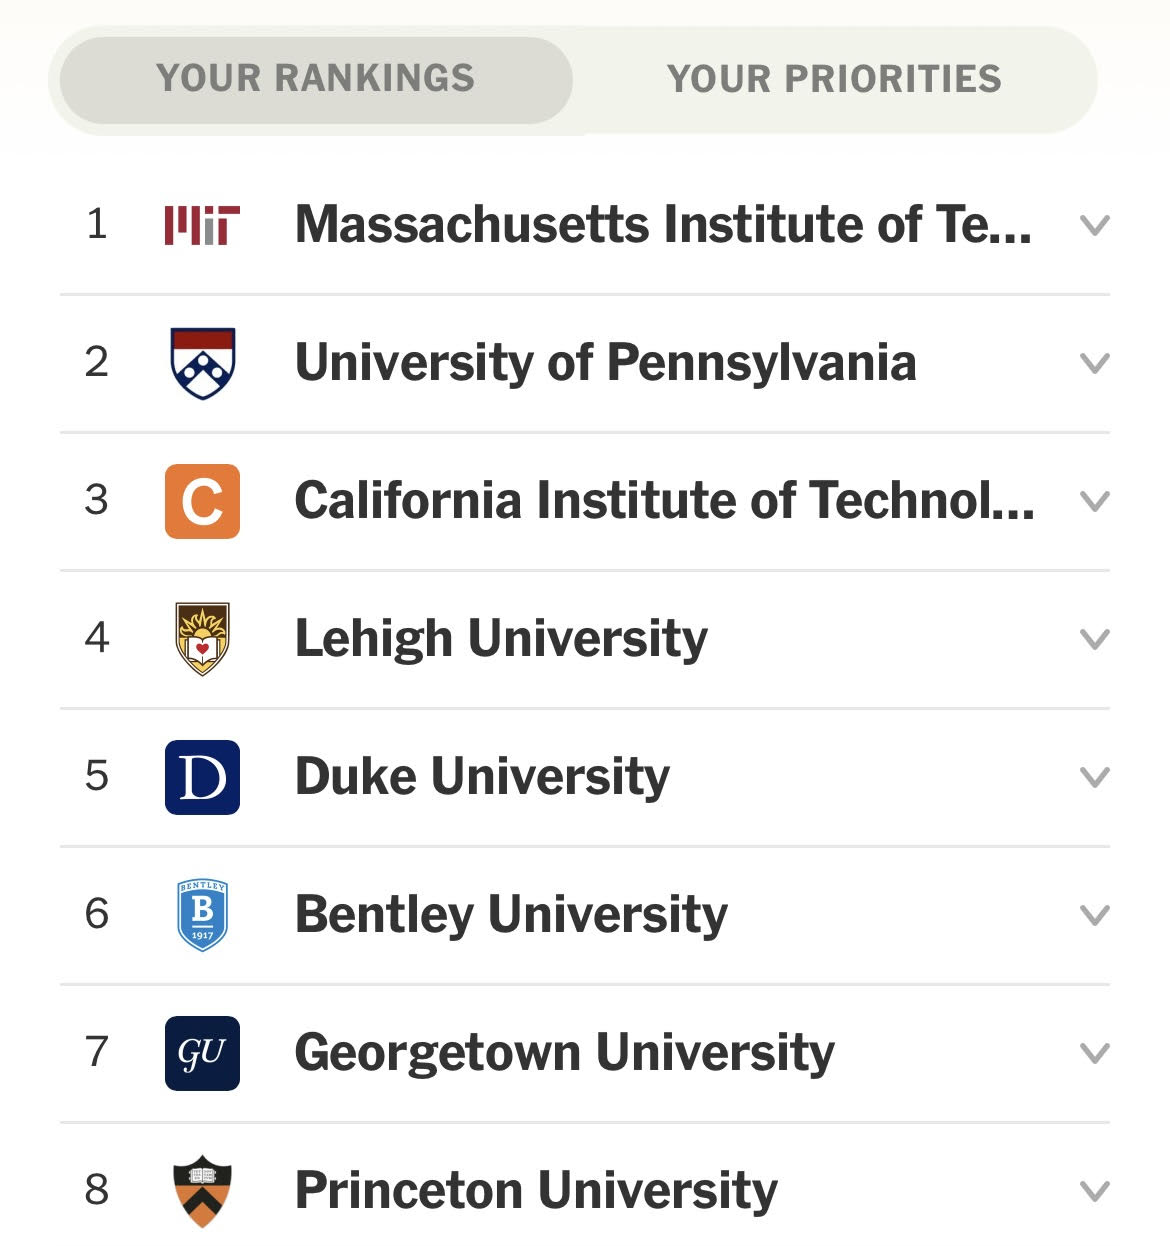Expand the California Institute of Technology chevron
The width and height of the screenshot is (1170, 1246).
point(1096,502)
